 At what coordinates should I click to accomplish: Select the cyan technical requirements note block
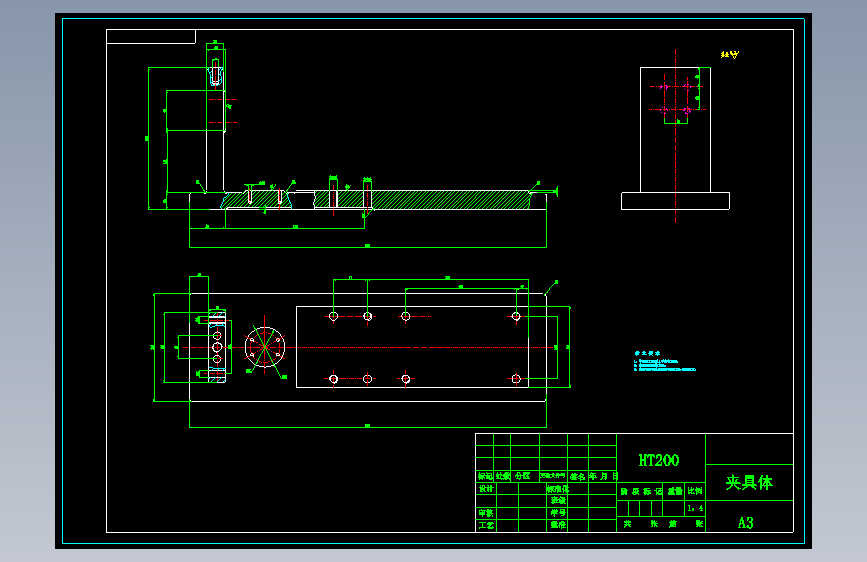point(665,361)
